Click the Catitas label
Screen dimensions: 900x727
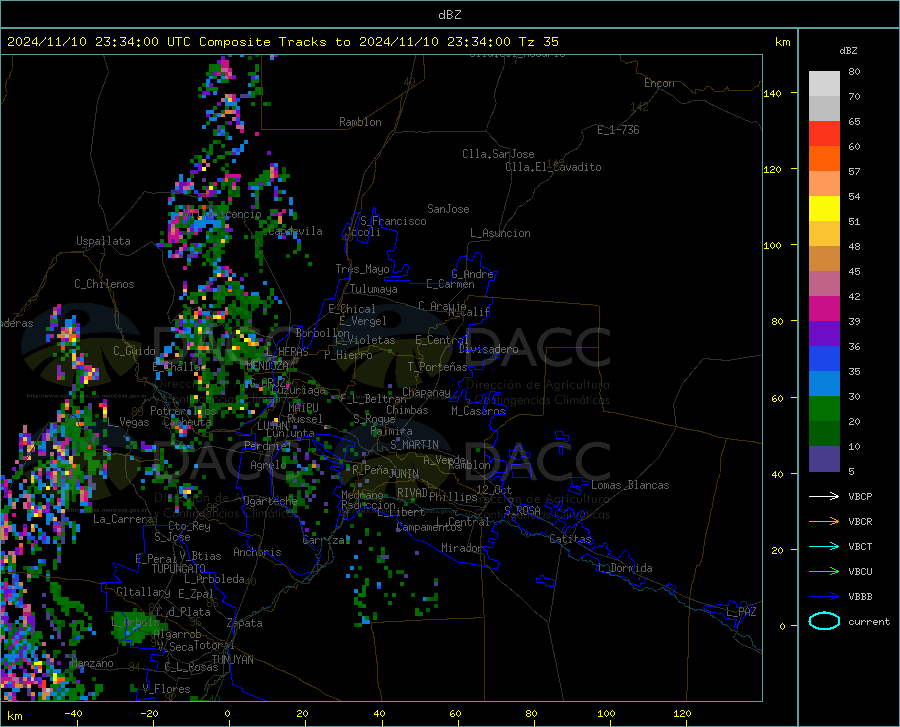coord(570,539)
